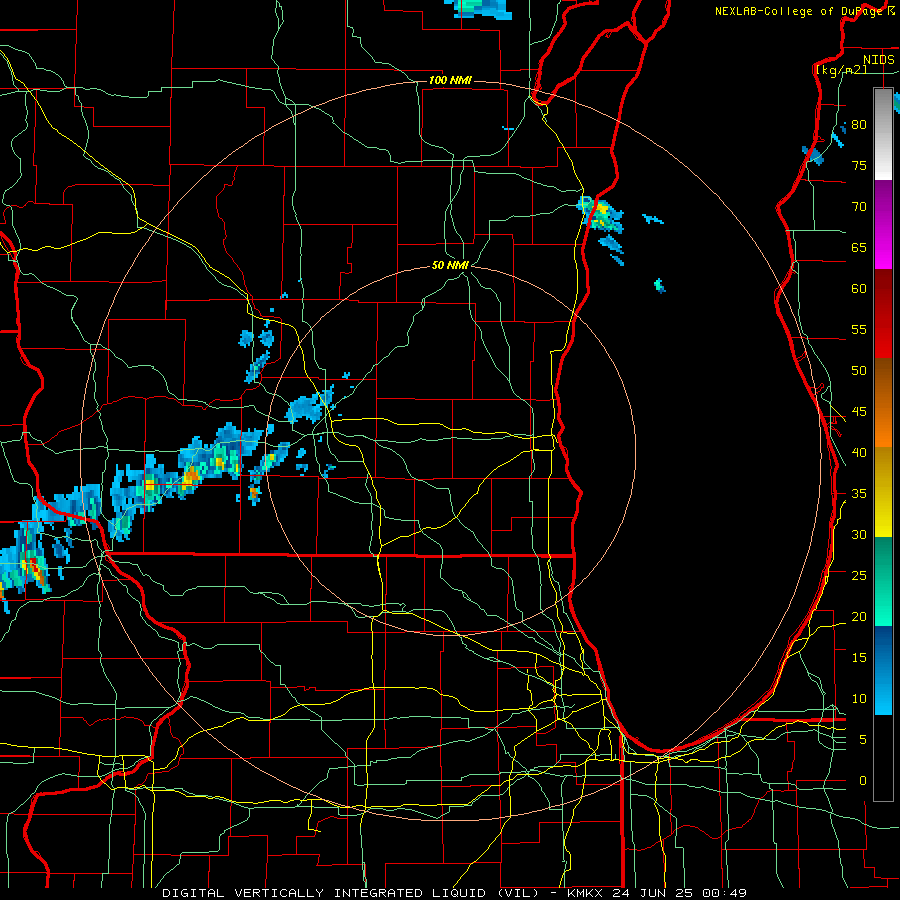Select the purple segment of the color bar
The width and height of the screenshot is (900, 900).
point(883,201)
